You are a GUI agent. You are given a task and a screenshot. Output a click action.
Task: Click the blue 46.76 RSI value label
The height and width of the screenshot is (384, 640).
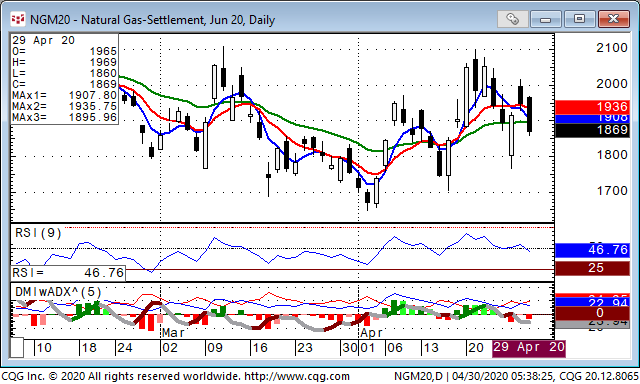click(x=592, y=250)
